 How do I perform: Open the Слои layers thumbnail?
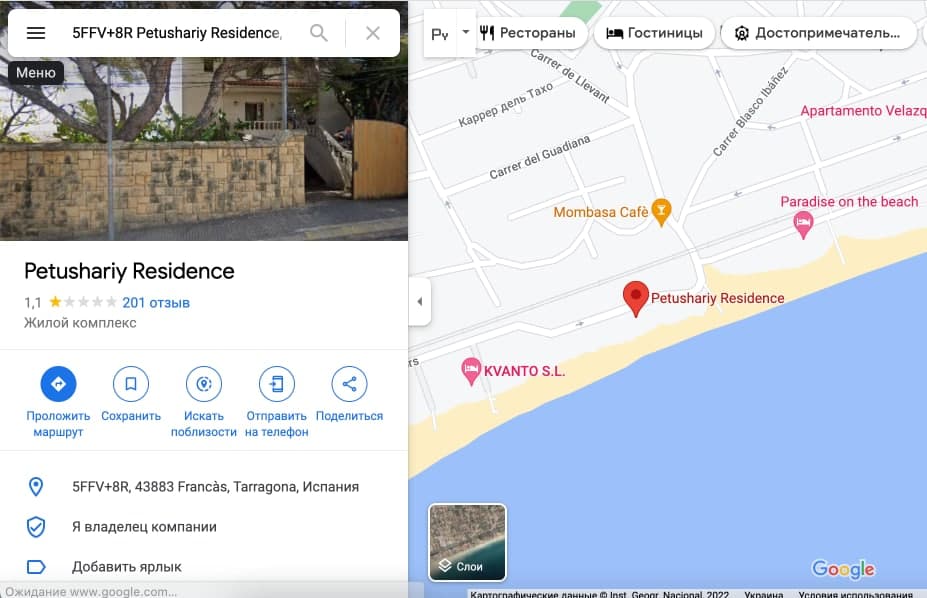point(467,542)
